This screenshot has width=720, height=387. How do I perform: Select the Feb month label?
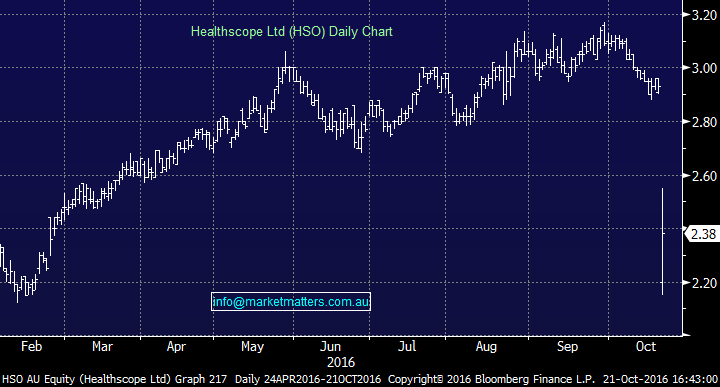31,346
